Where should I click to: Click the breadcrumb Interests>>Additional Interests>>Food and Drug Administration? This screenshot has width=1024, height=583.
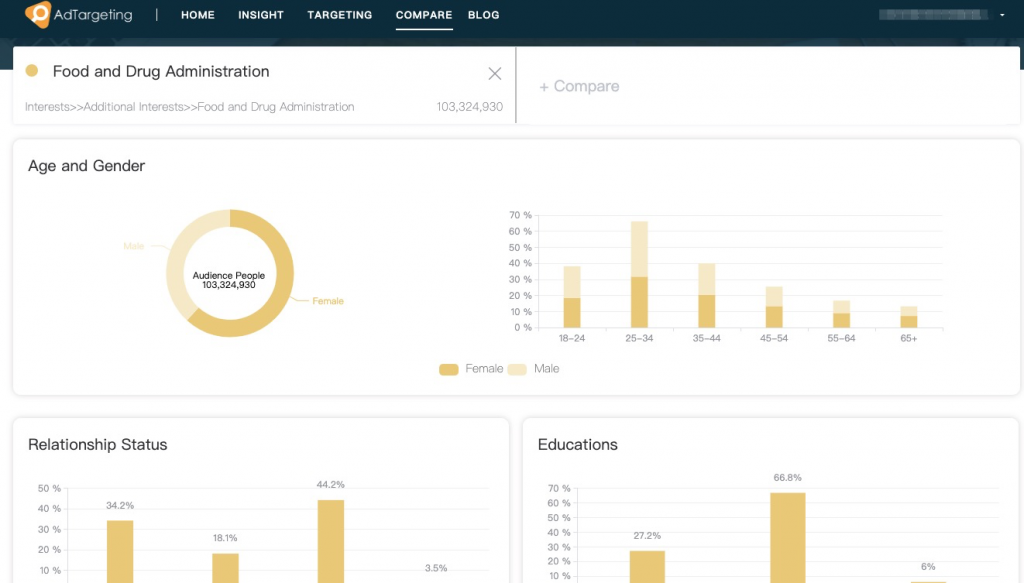click(x=189, y=106)
